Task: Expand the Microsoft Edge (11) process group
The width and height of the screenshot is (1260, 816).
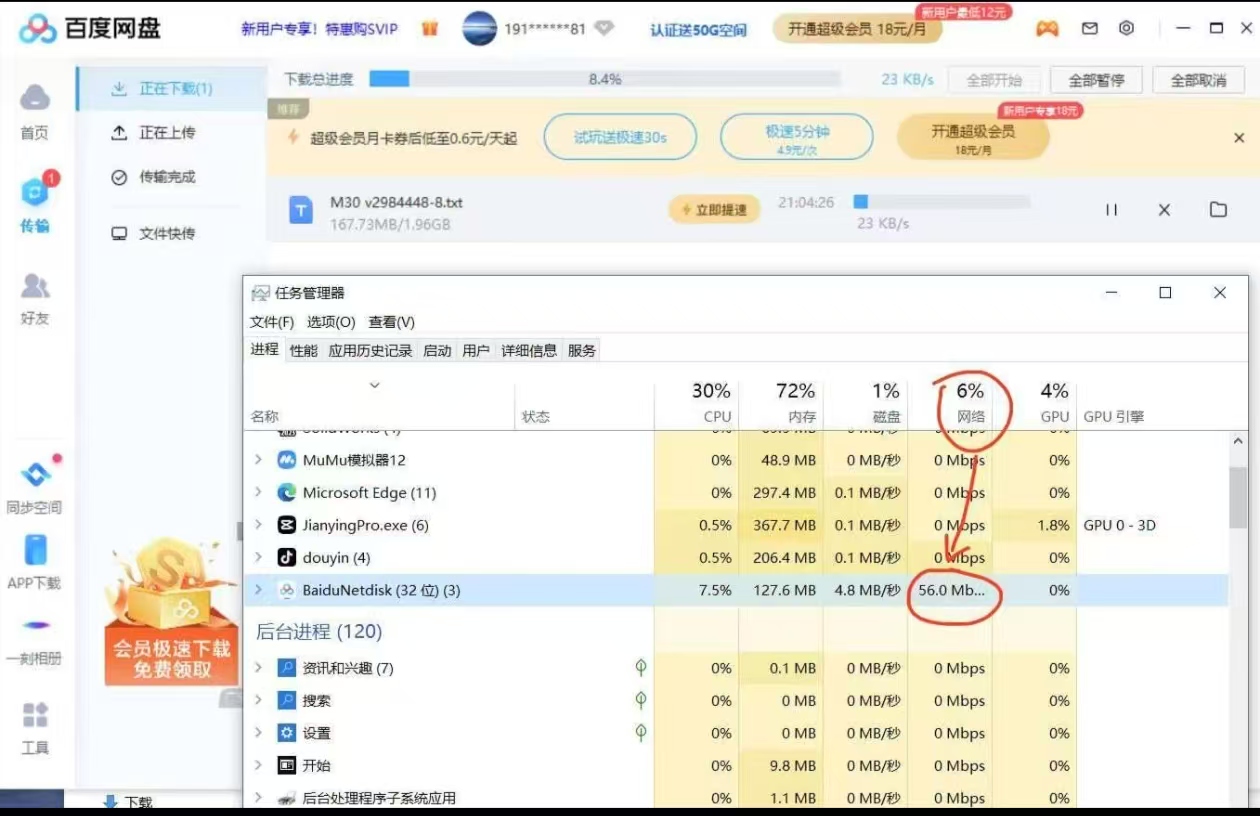Action: [x=258, y=492]
